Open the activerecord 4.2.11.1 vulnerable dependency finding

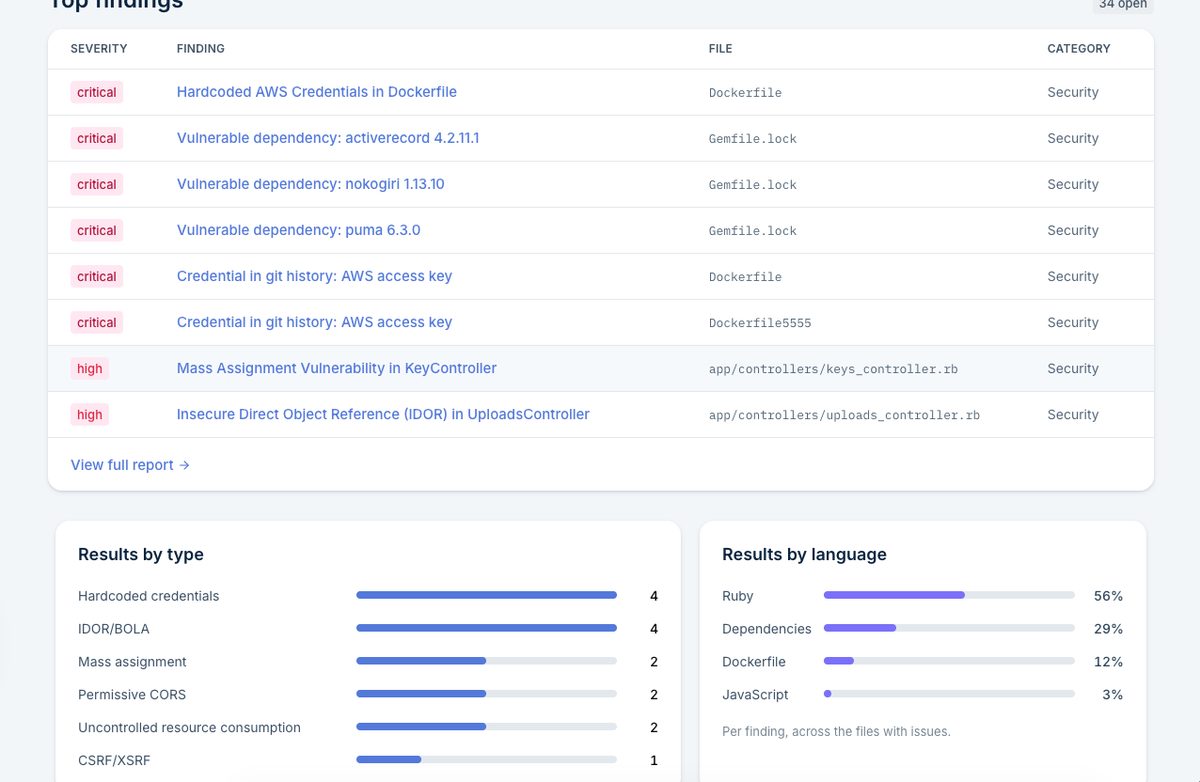328,138
